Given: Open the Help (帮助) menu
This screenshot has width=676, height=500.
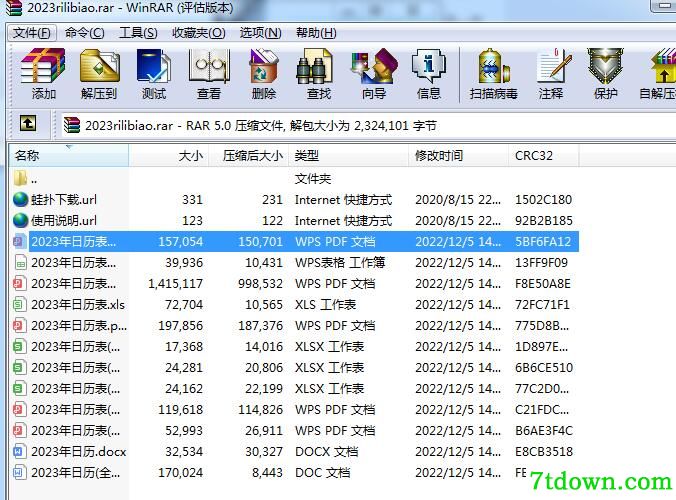Looking at the screenshot, I should point(316,33).
